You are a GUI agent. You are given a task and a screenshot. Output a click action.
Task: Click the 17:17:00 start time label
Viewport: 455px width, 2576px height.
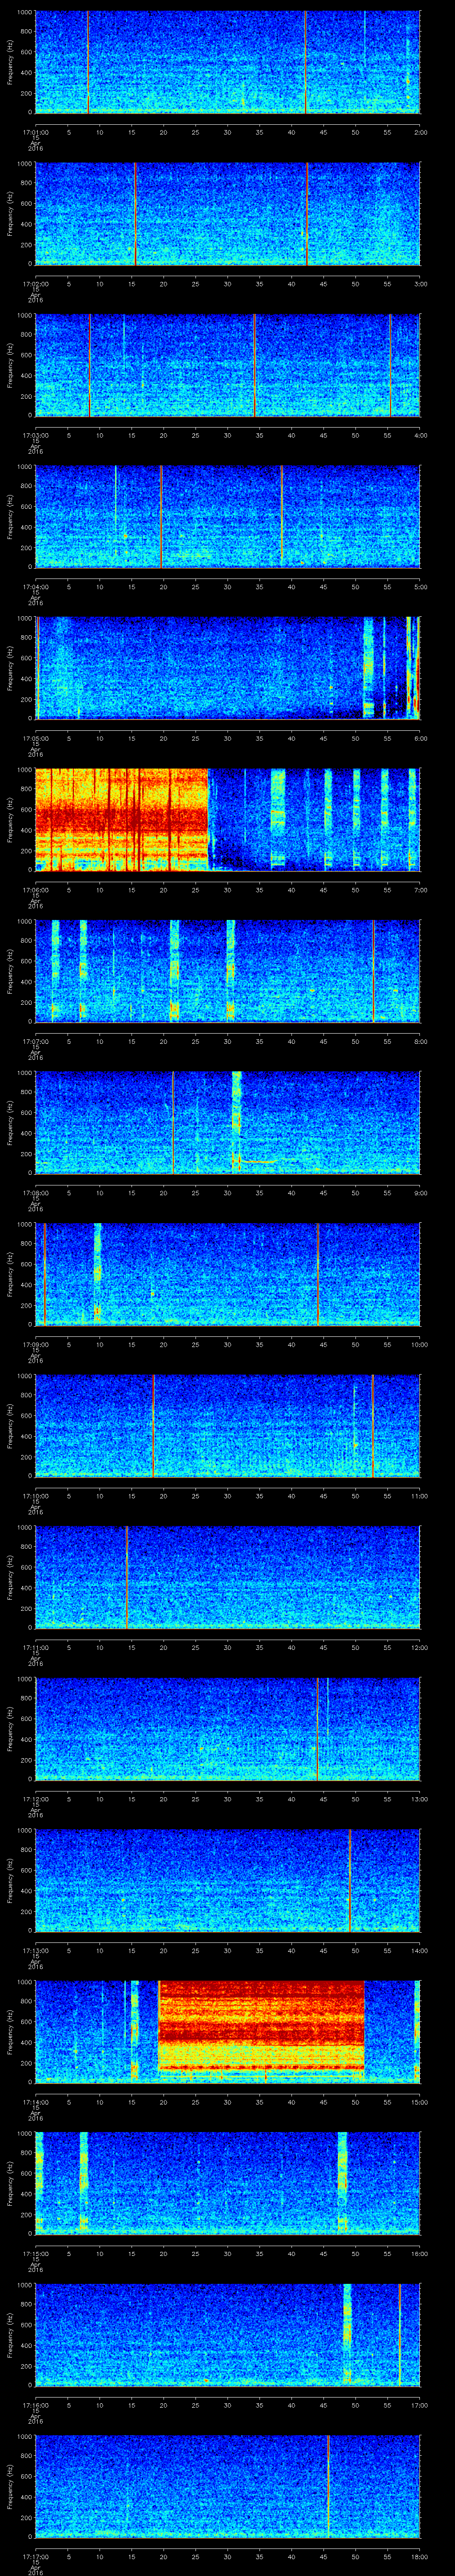coord(35,2556)
